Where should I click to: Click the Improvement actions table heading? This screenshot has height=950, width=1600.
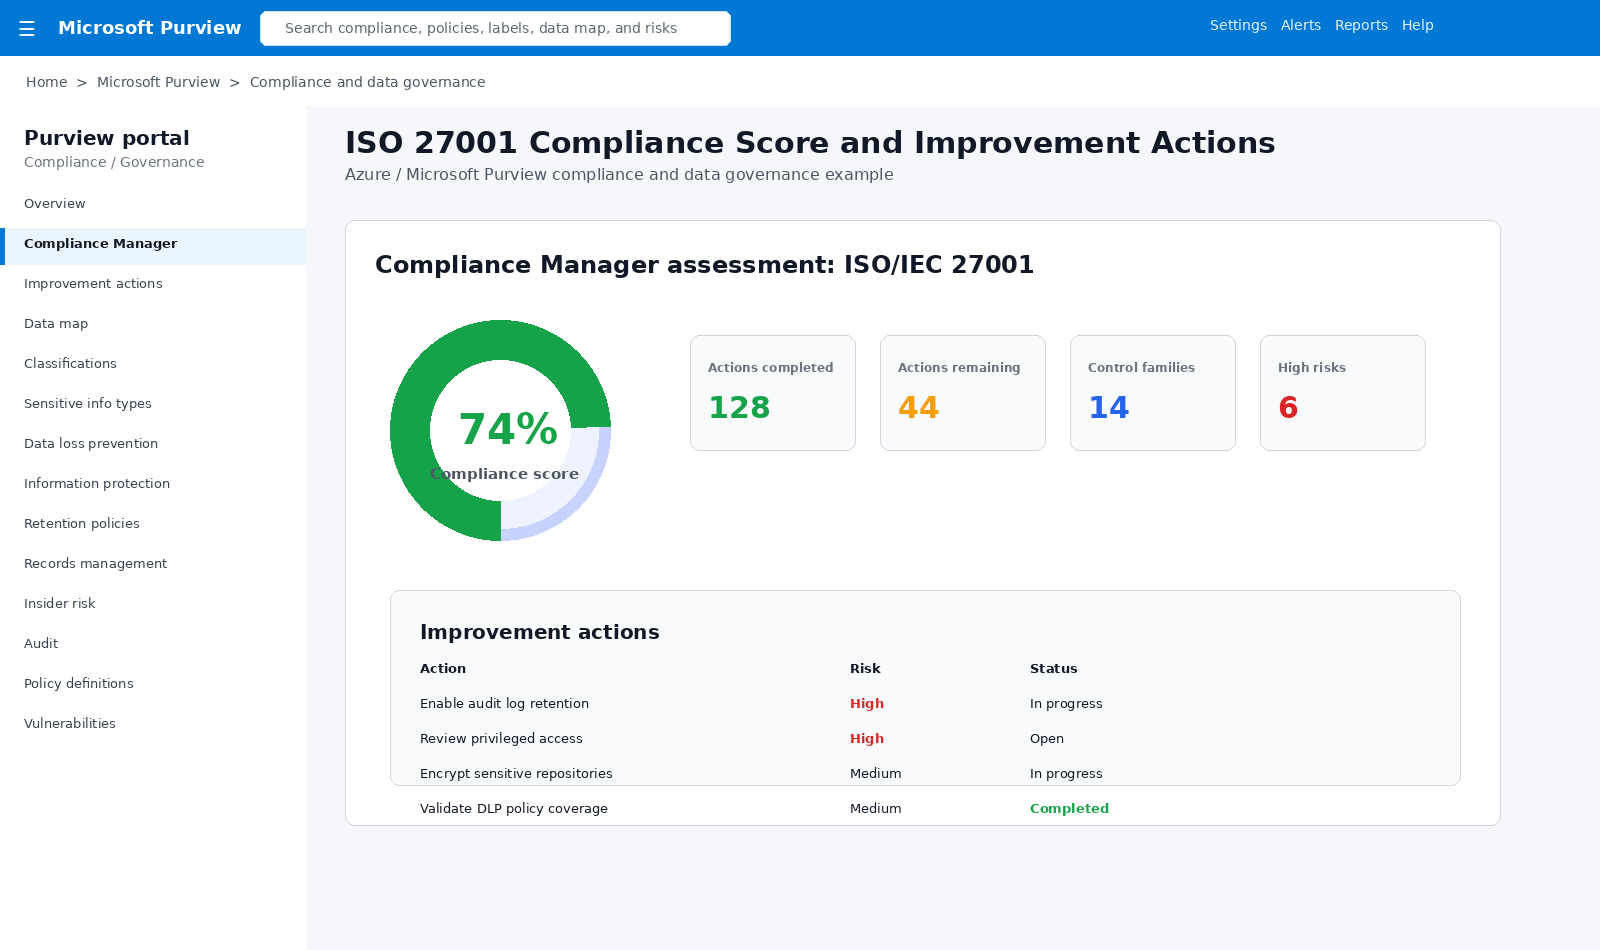540,632
